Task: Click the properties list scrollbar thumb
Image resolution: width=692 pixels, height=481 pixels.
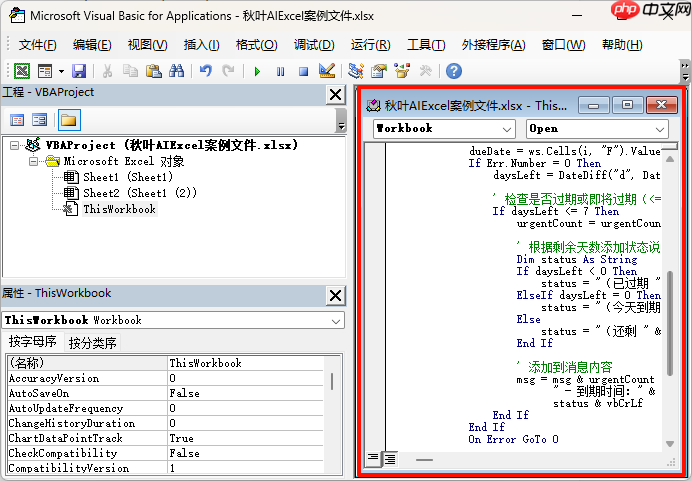Action: pyautogui.click(x=332, y=381)
